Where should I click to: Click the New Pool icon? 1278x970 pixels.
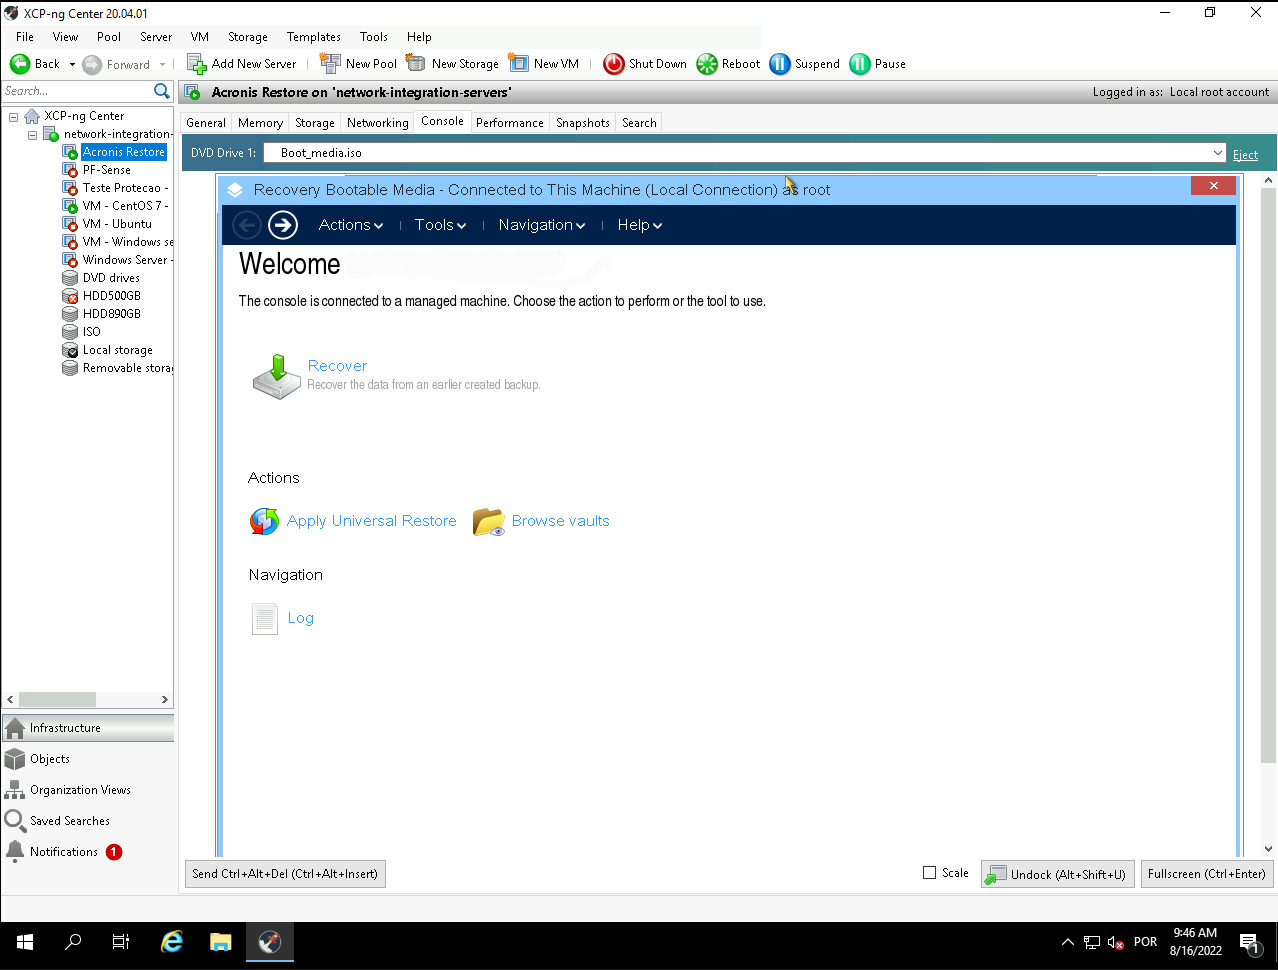tap(330, 63)
